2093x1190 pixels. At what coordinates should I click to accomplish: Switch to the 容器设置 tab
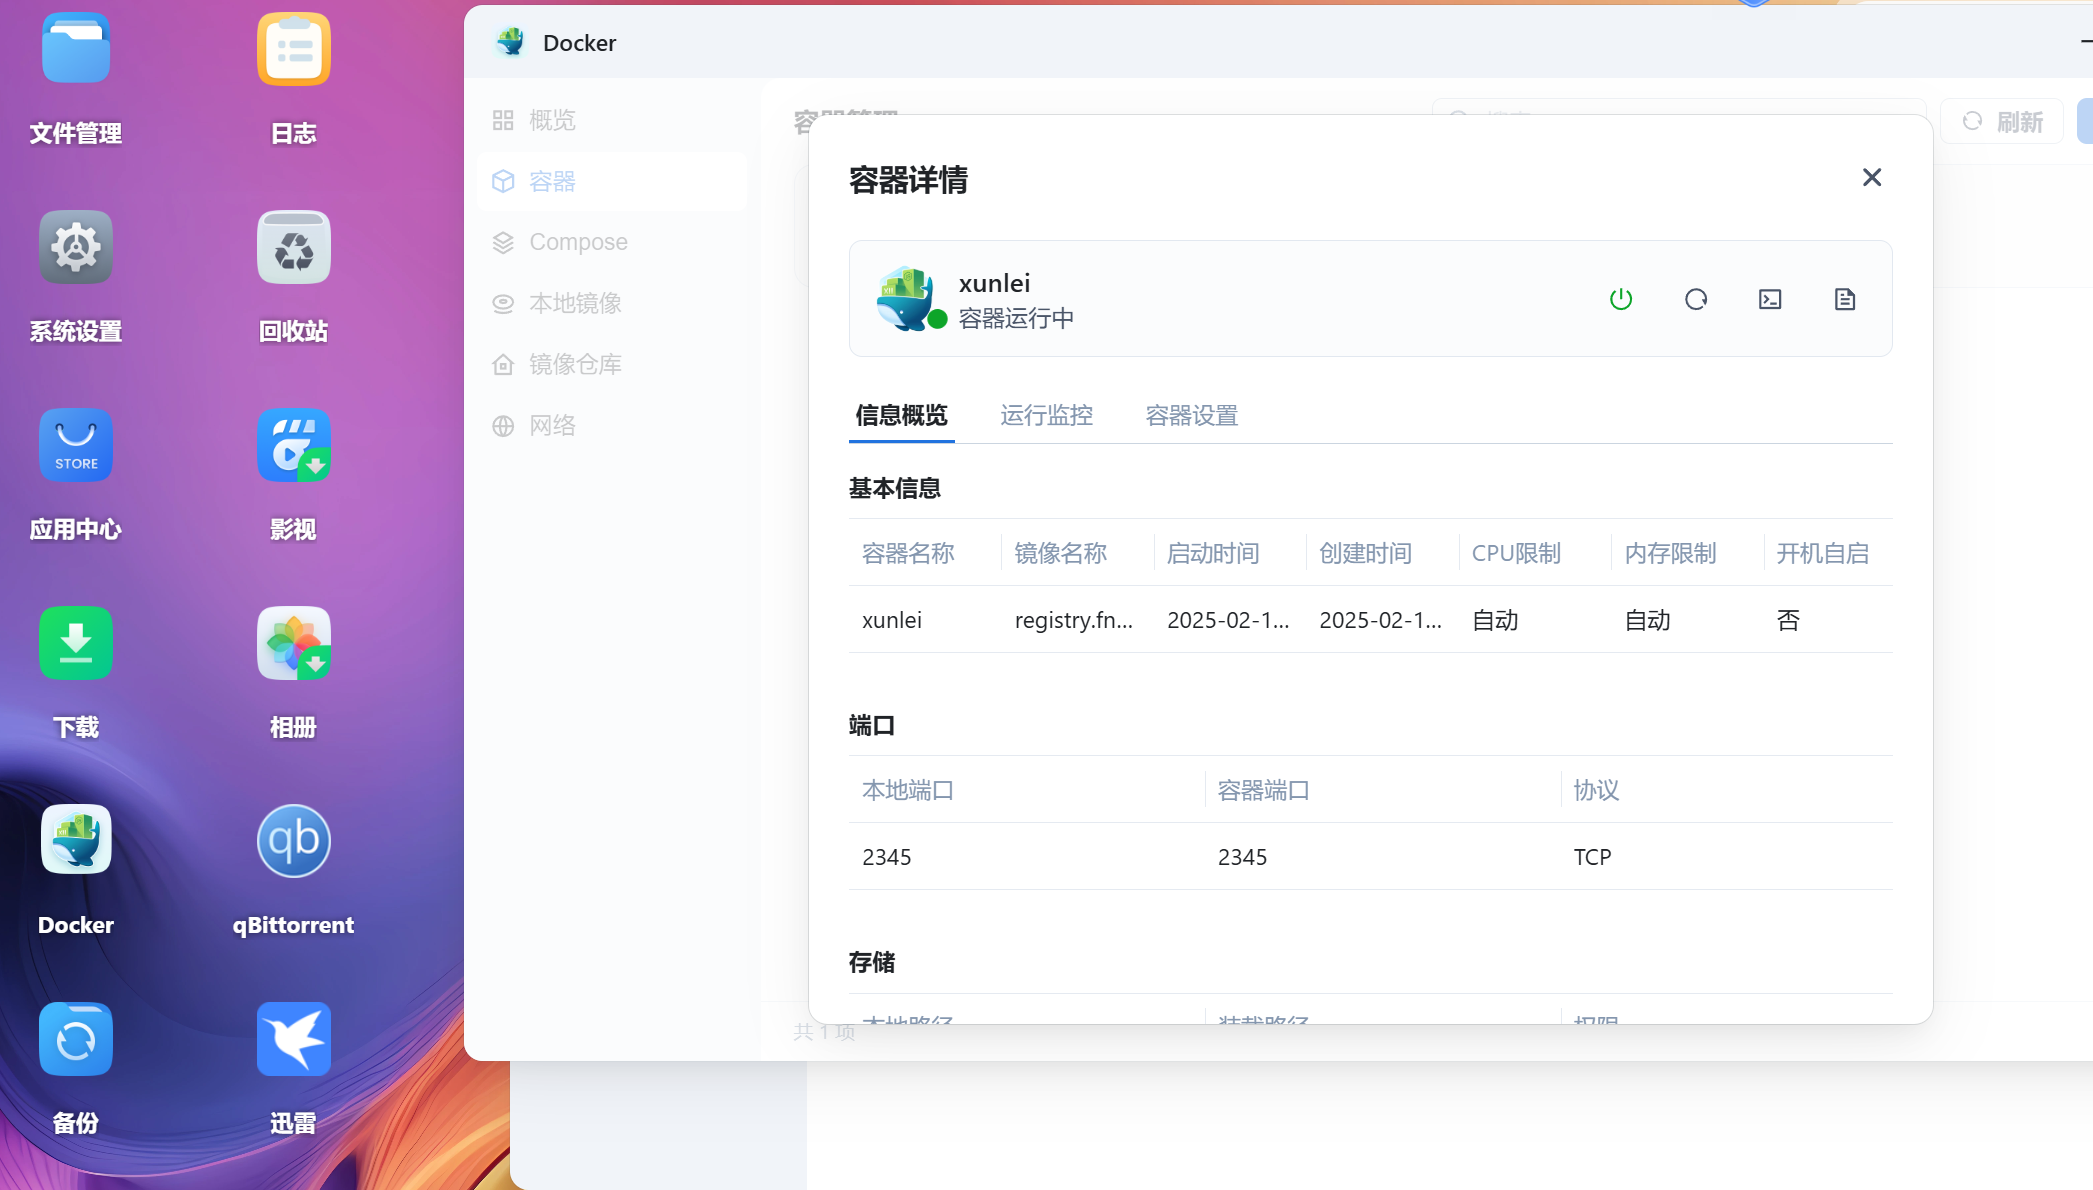coord(1192,415)
